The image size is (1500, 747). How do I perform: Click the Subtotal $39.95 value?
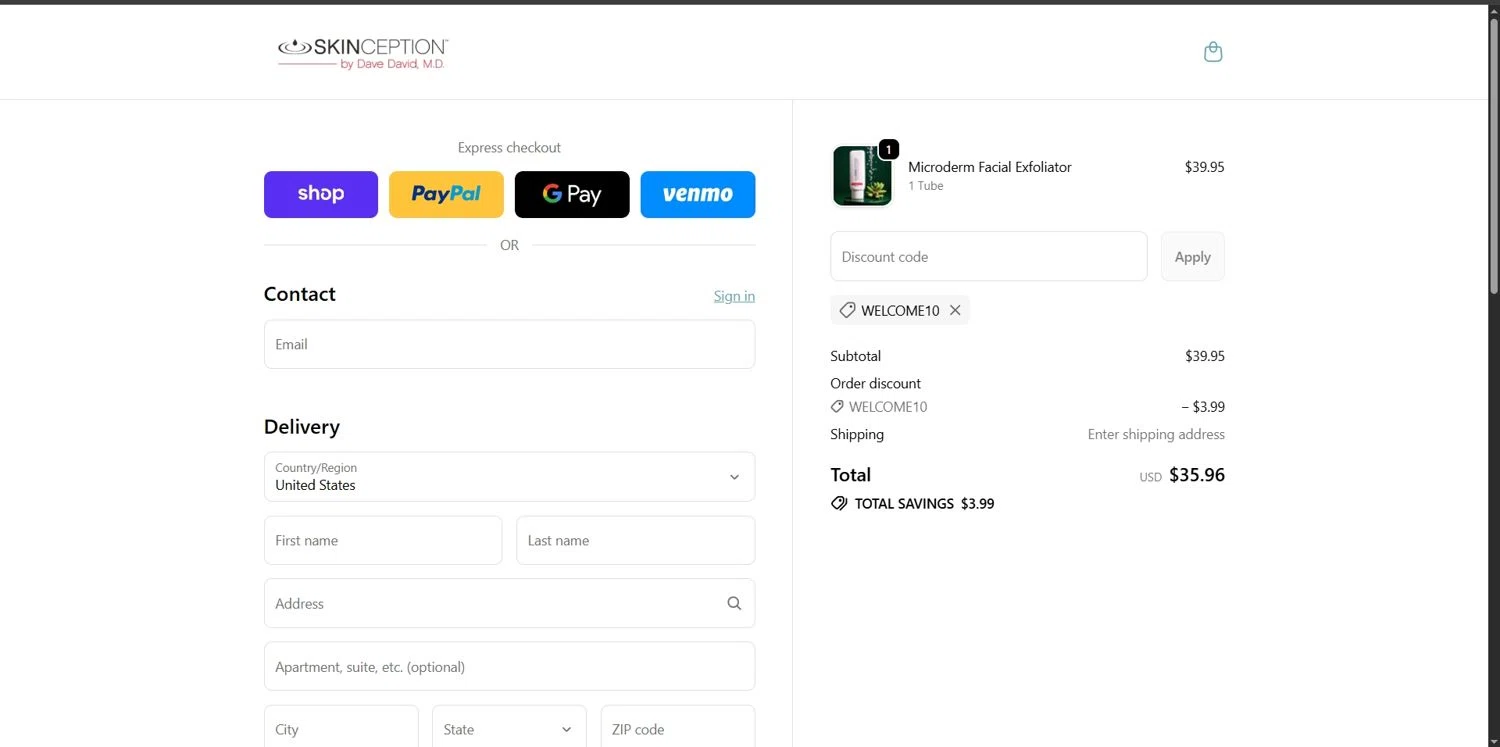coord(1205,356)
